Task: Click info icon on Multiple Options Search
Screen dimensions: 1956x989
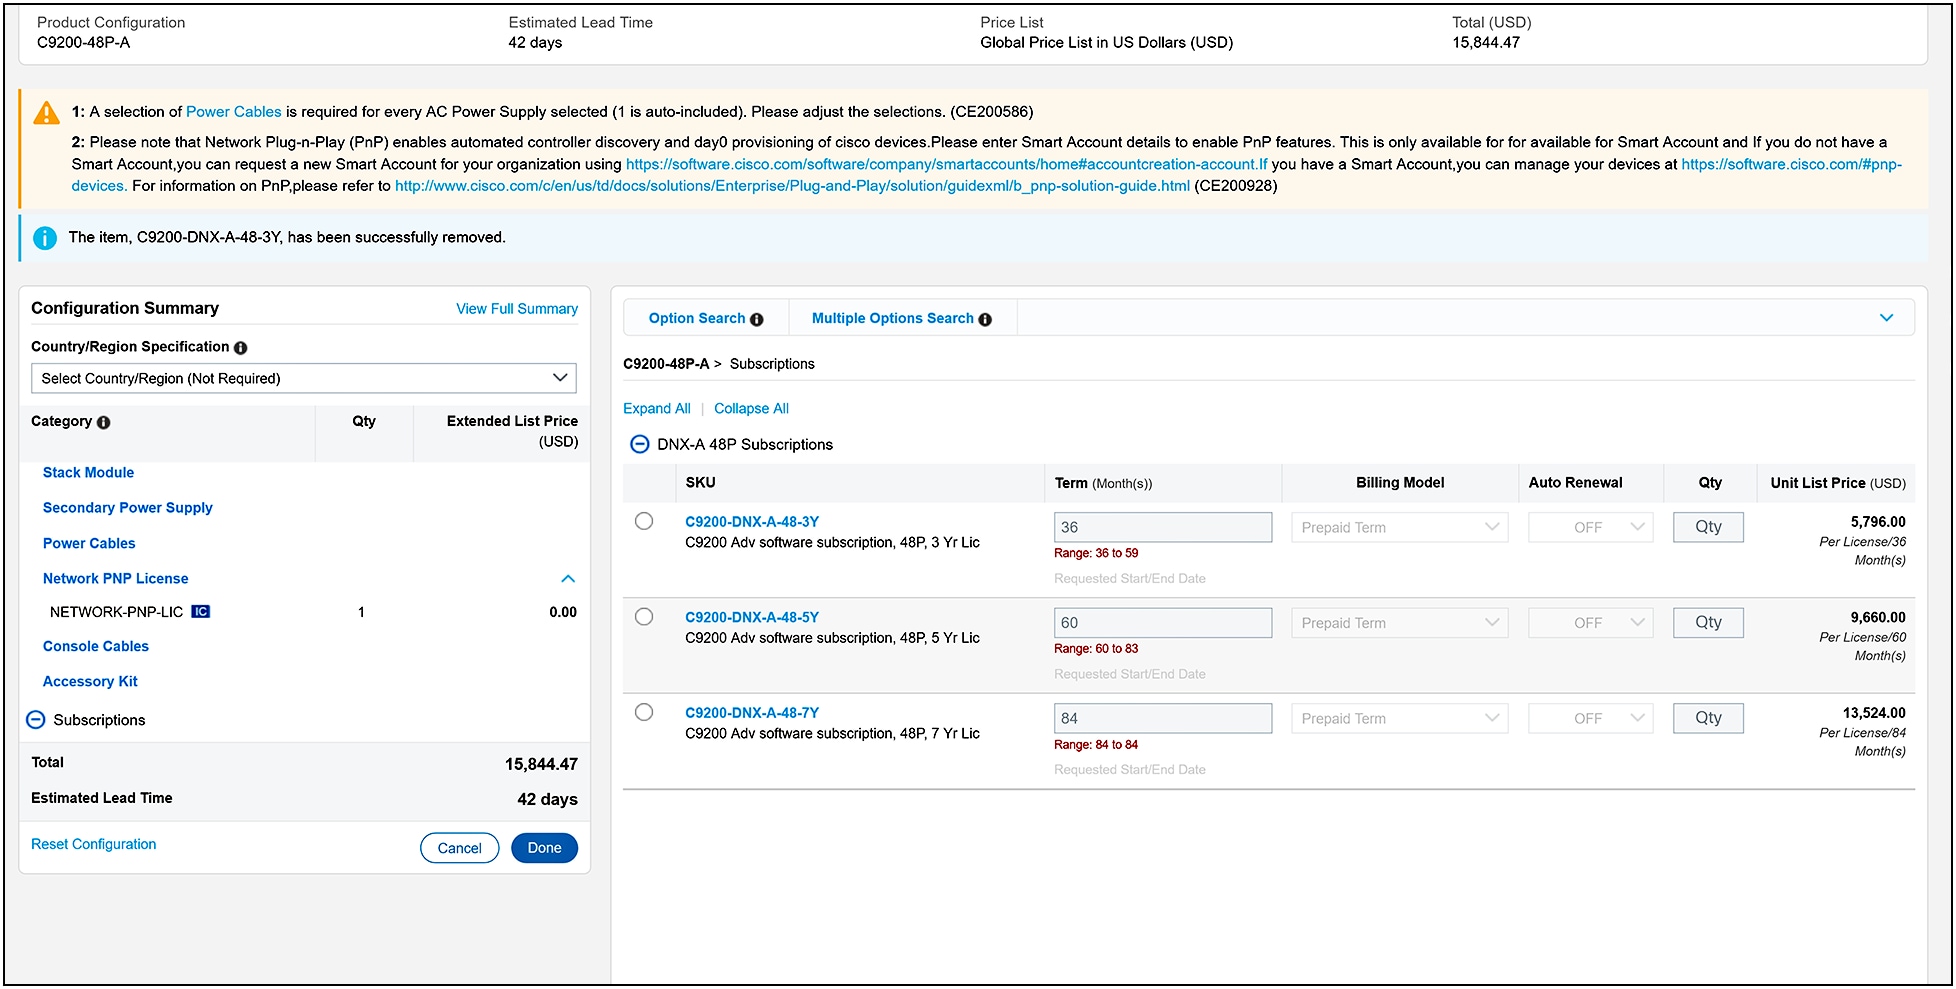Action: click(985, 320)
